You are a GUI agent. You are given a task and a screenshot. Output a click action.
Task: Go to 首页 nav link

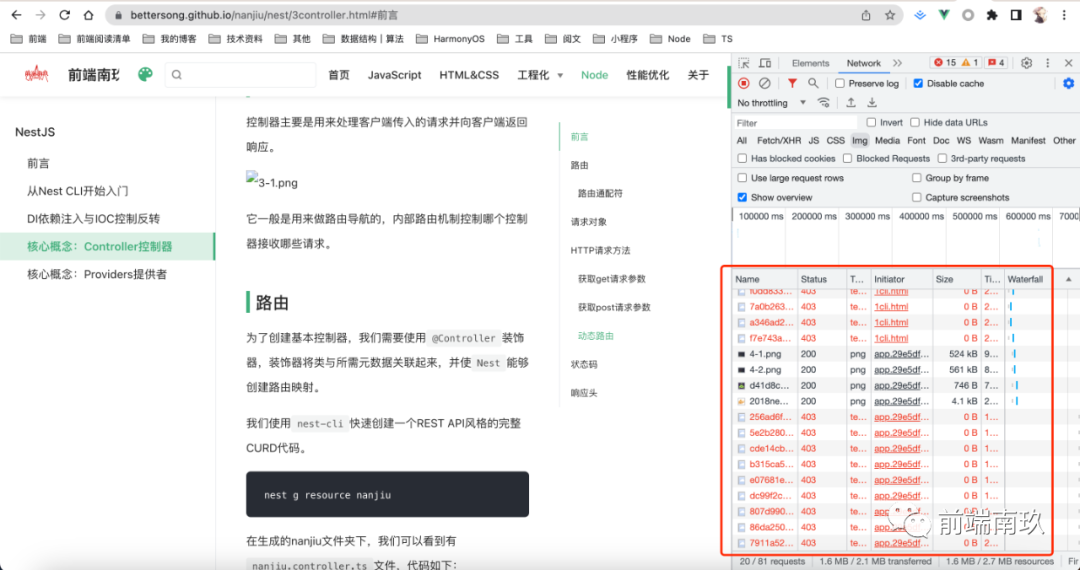[339, 75]
